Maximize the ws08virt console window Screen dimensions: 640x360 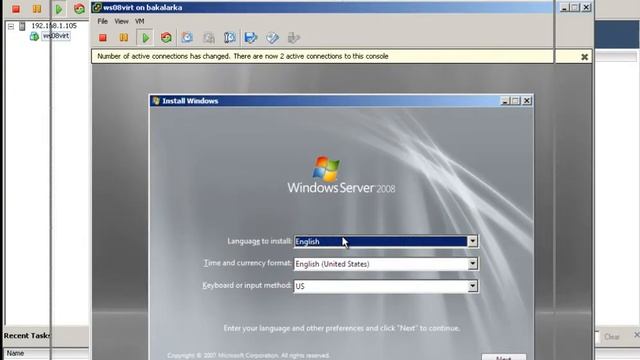pos(575,7)
